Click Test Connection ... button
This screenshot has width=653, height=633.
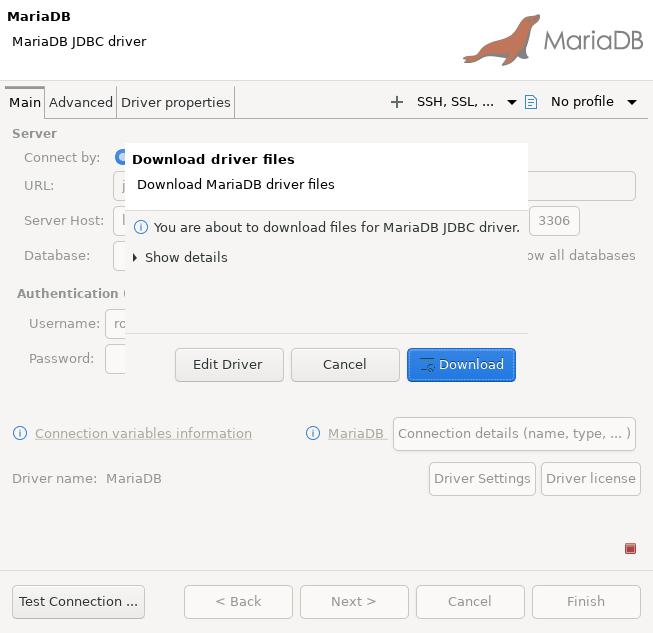tap(78, 602)
